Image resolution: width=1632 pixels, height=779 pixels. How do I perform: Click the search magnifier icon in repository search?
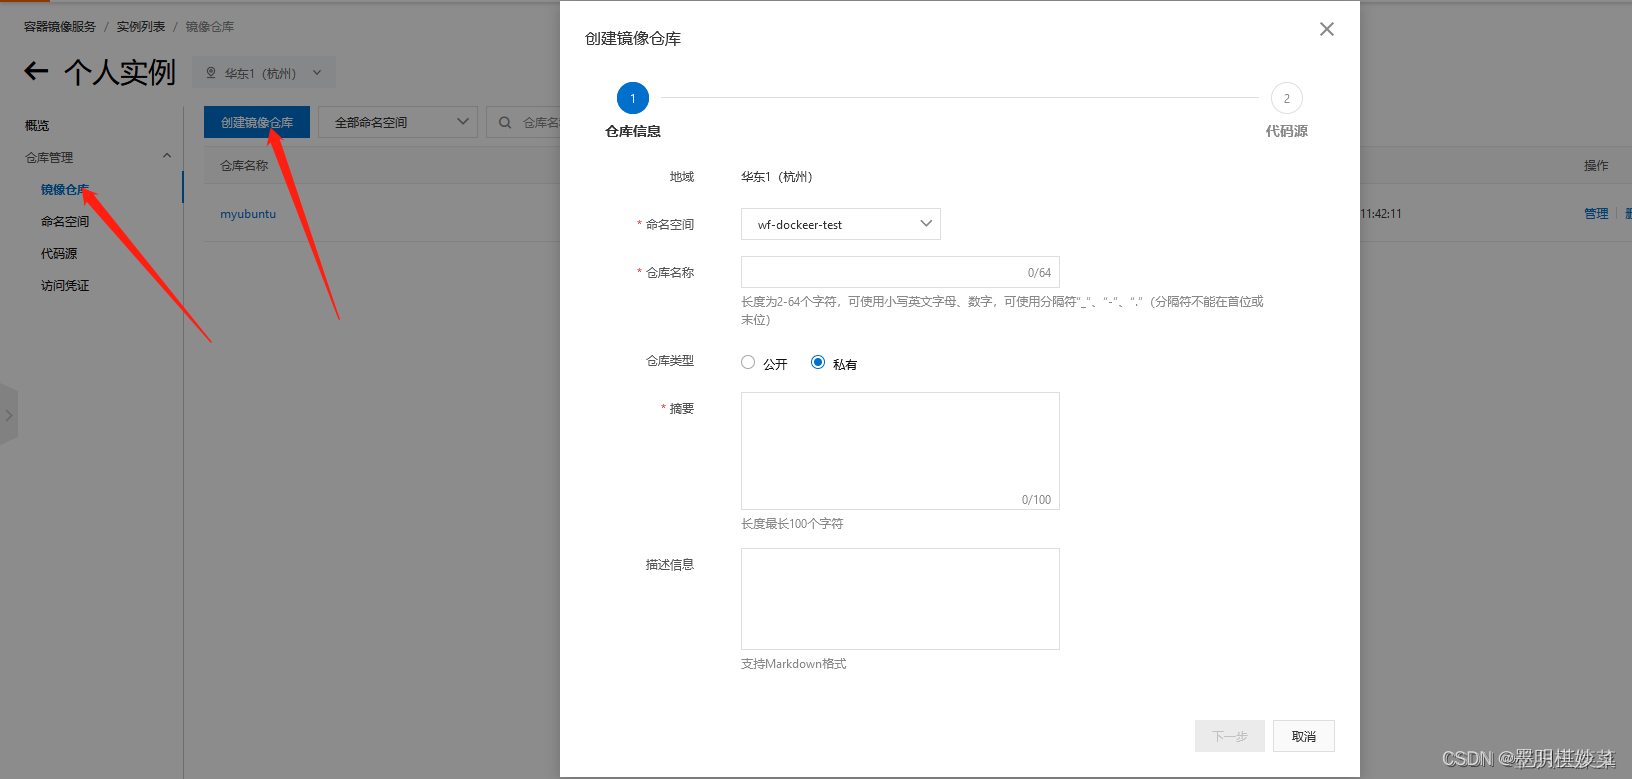[505, 122]
